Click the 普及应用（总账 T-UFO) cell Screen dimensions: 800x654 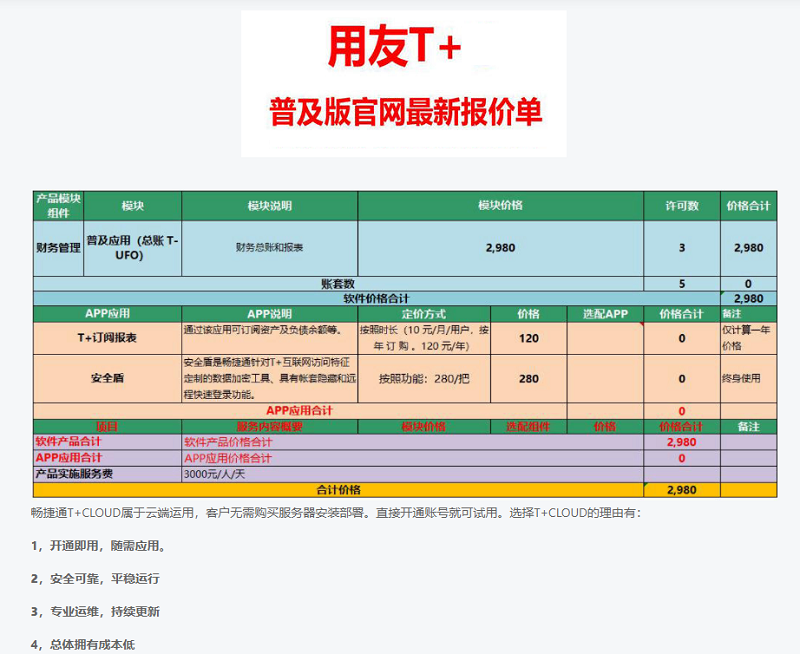click(x=132, y=248)
